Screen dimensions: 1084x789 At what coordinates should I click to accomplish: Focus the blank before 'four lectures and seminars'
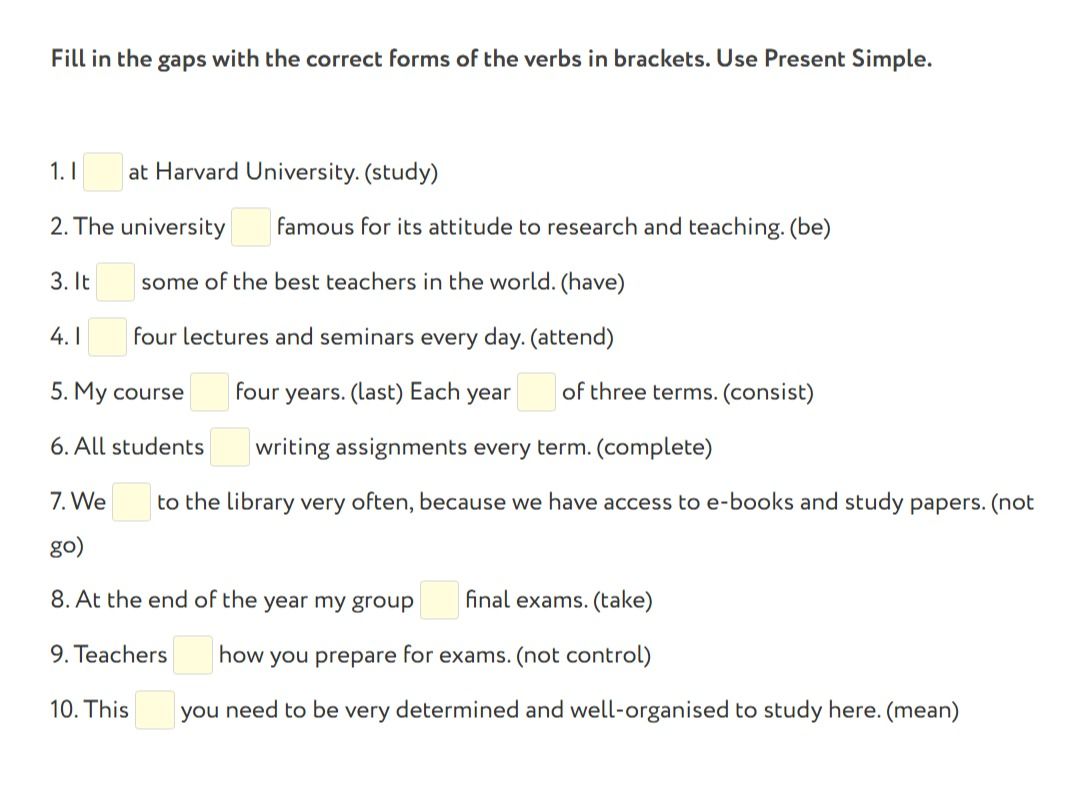[107, 337]
